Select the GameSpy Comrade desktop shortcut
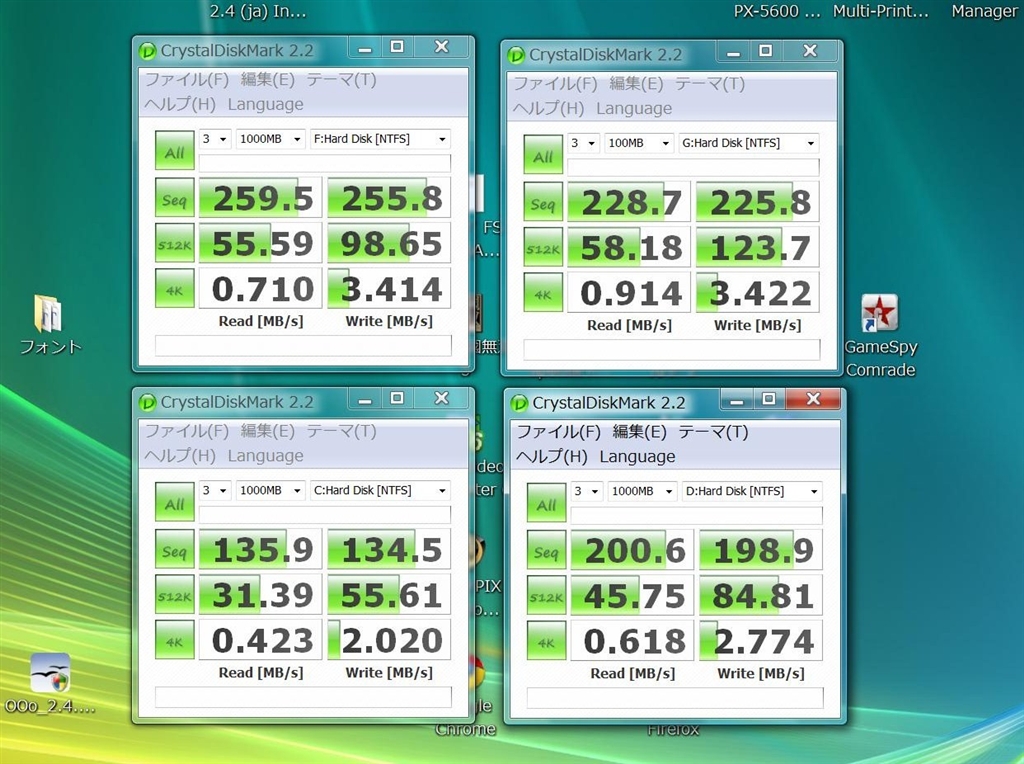 880,336
